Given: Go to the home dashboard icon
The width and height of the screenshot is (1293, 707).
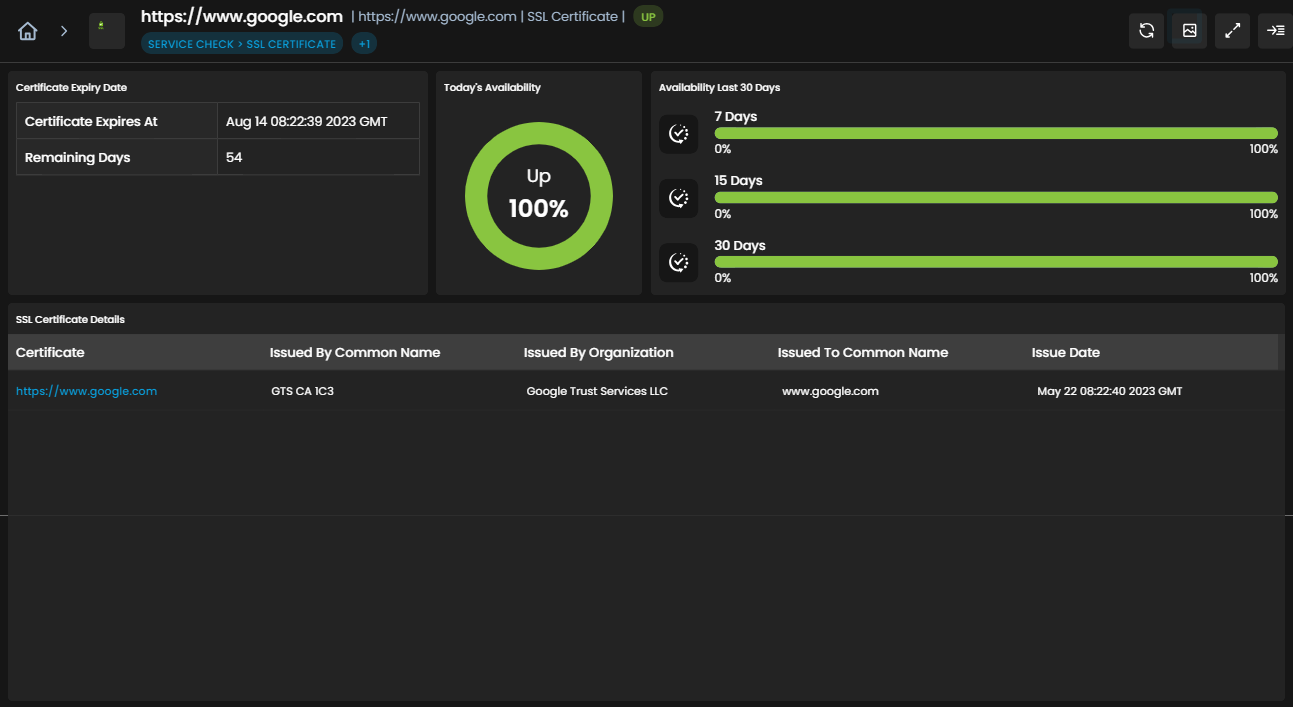Looking at the screenshot, I should (28, 31).
